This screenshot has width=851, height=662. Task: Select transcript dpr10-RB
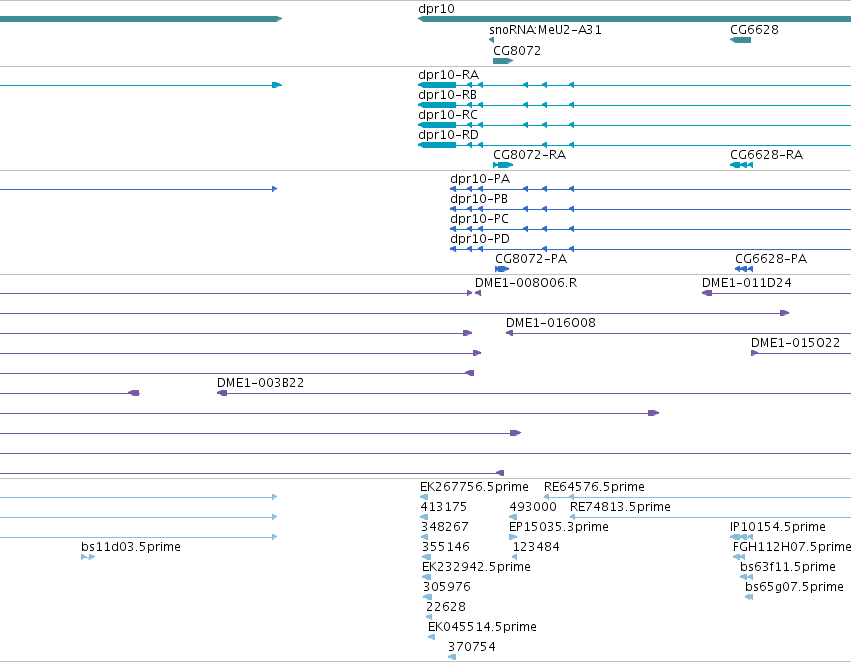447,95
